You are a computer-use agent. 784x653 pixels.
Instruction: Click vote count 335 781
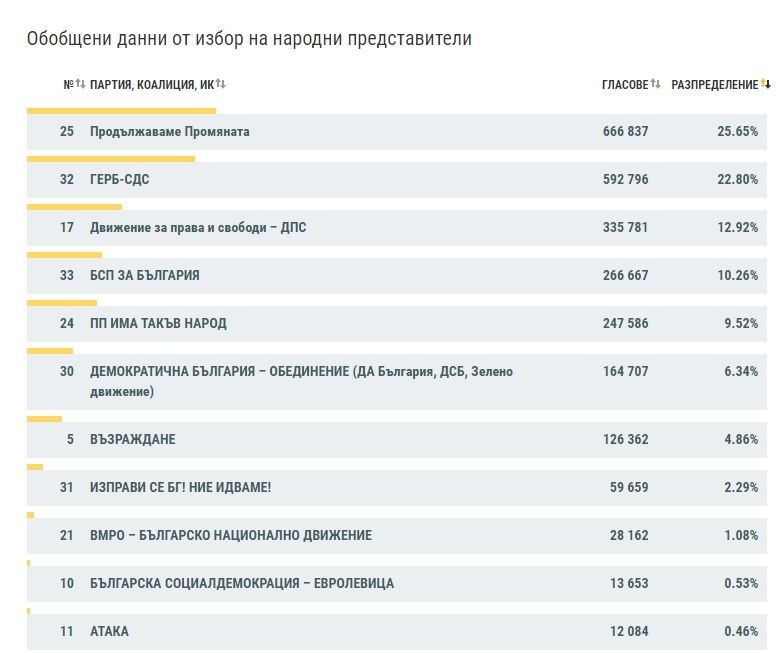[x=626, y=228]
